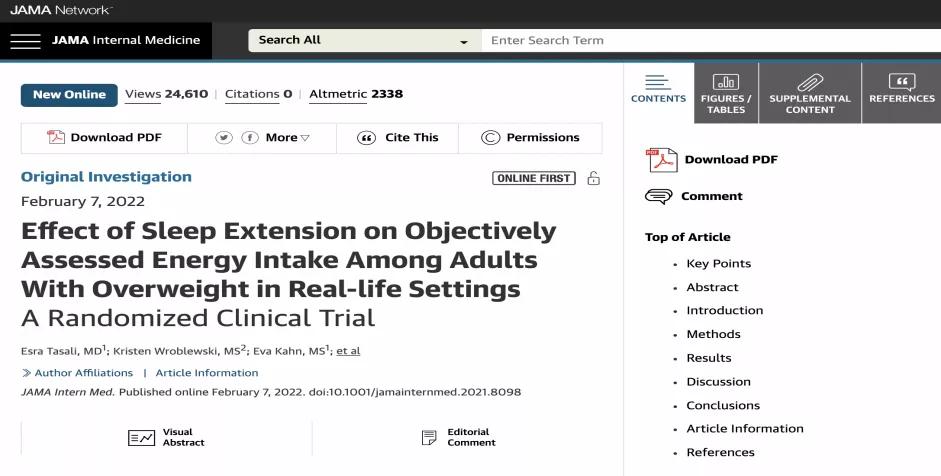Click the New Online badge

(69, 95)
